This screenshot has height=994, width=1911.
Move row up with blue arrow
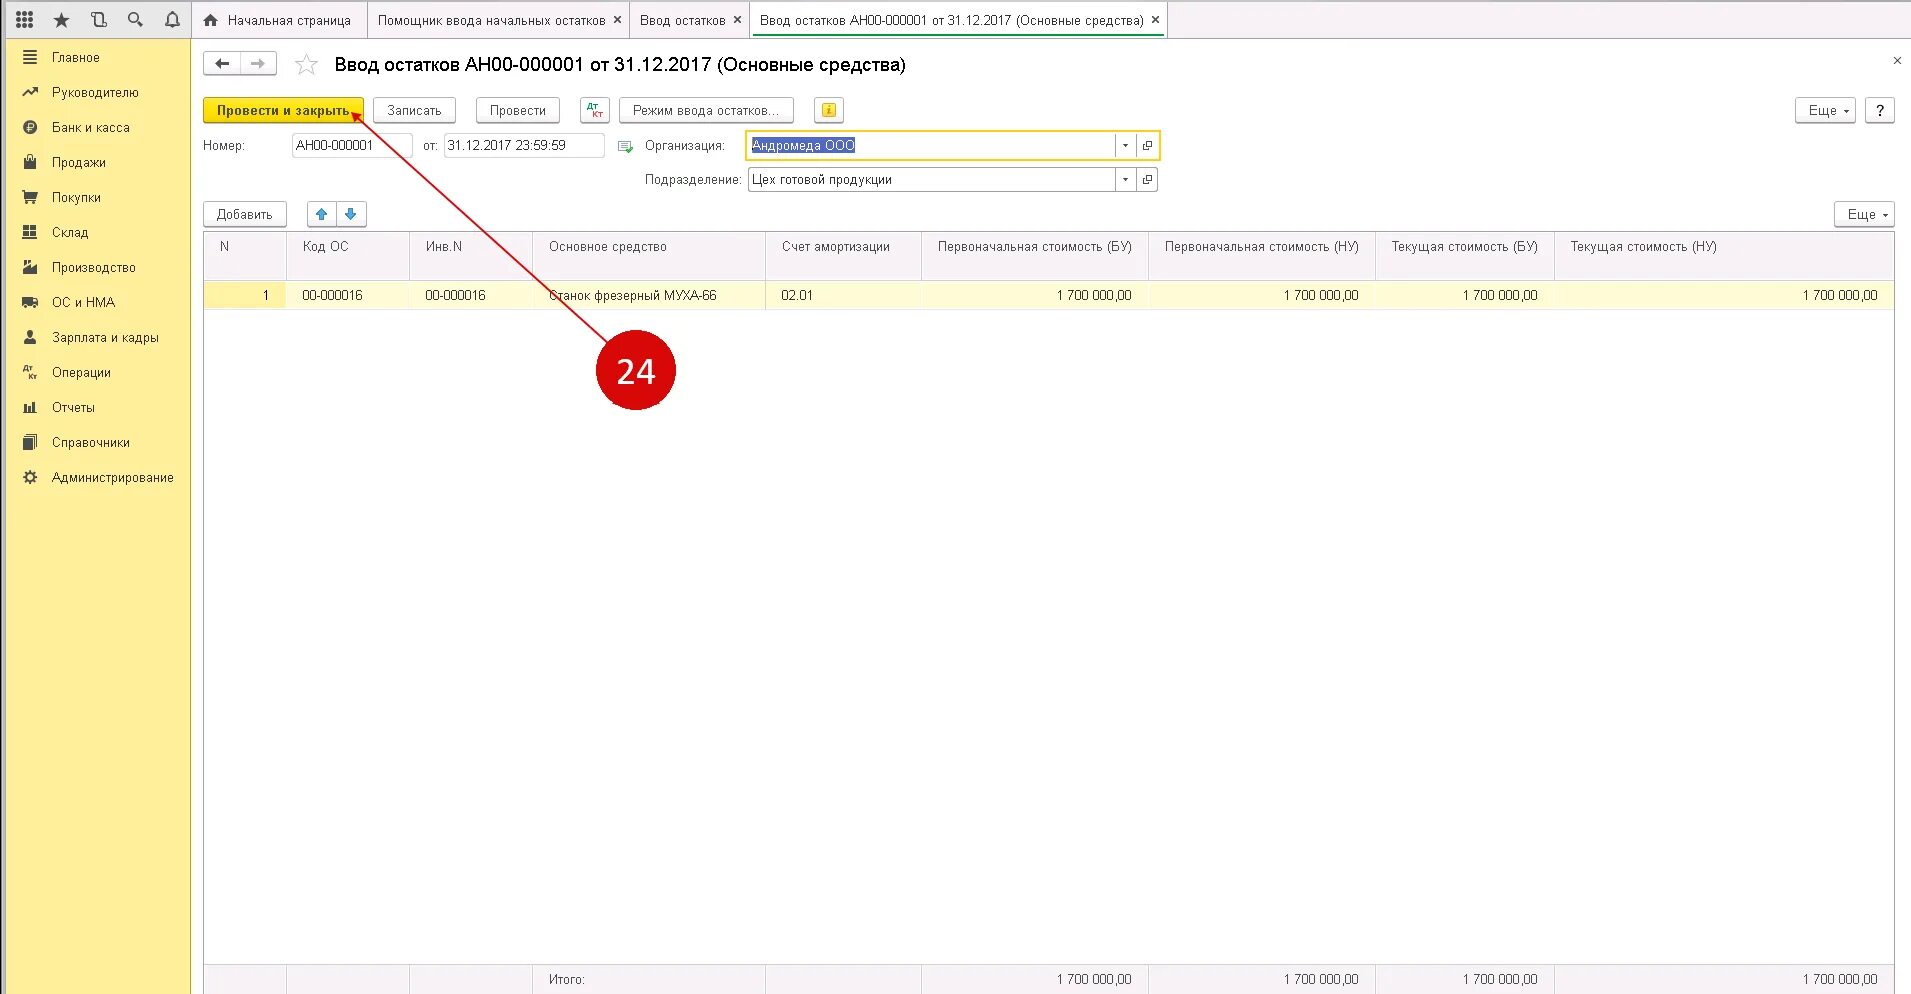click(x=322, y=214)
